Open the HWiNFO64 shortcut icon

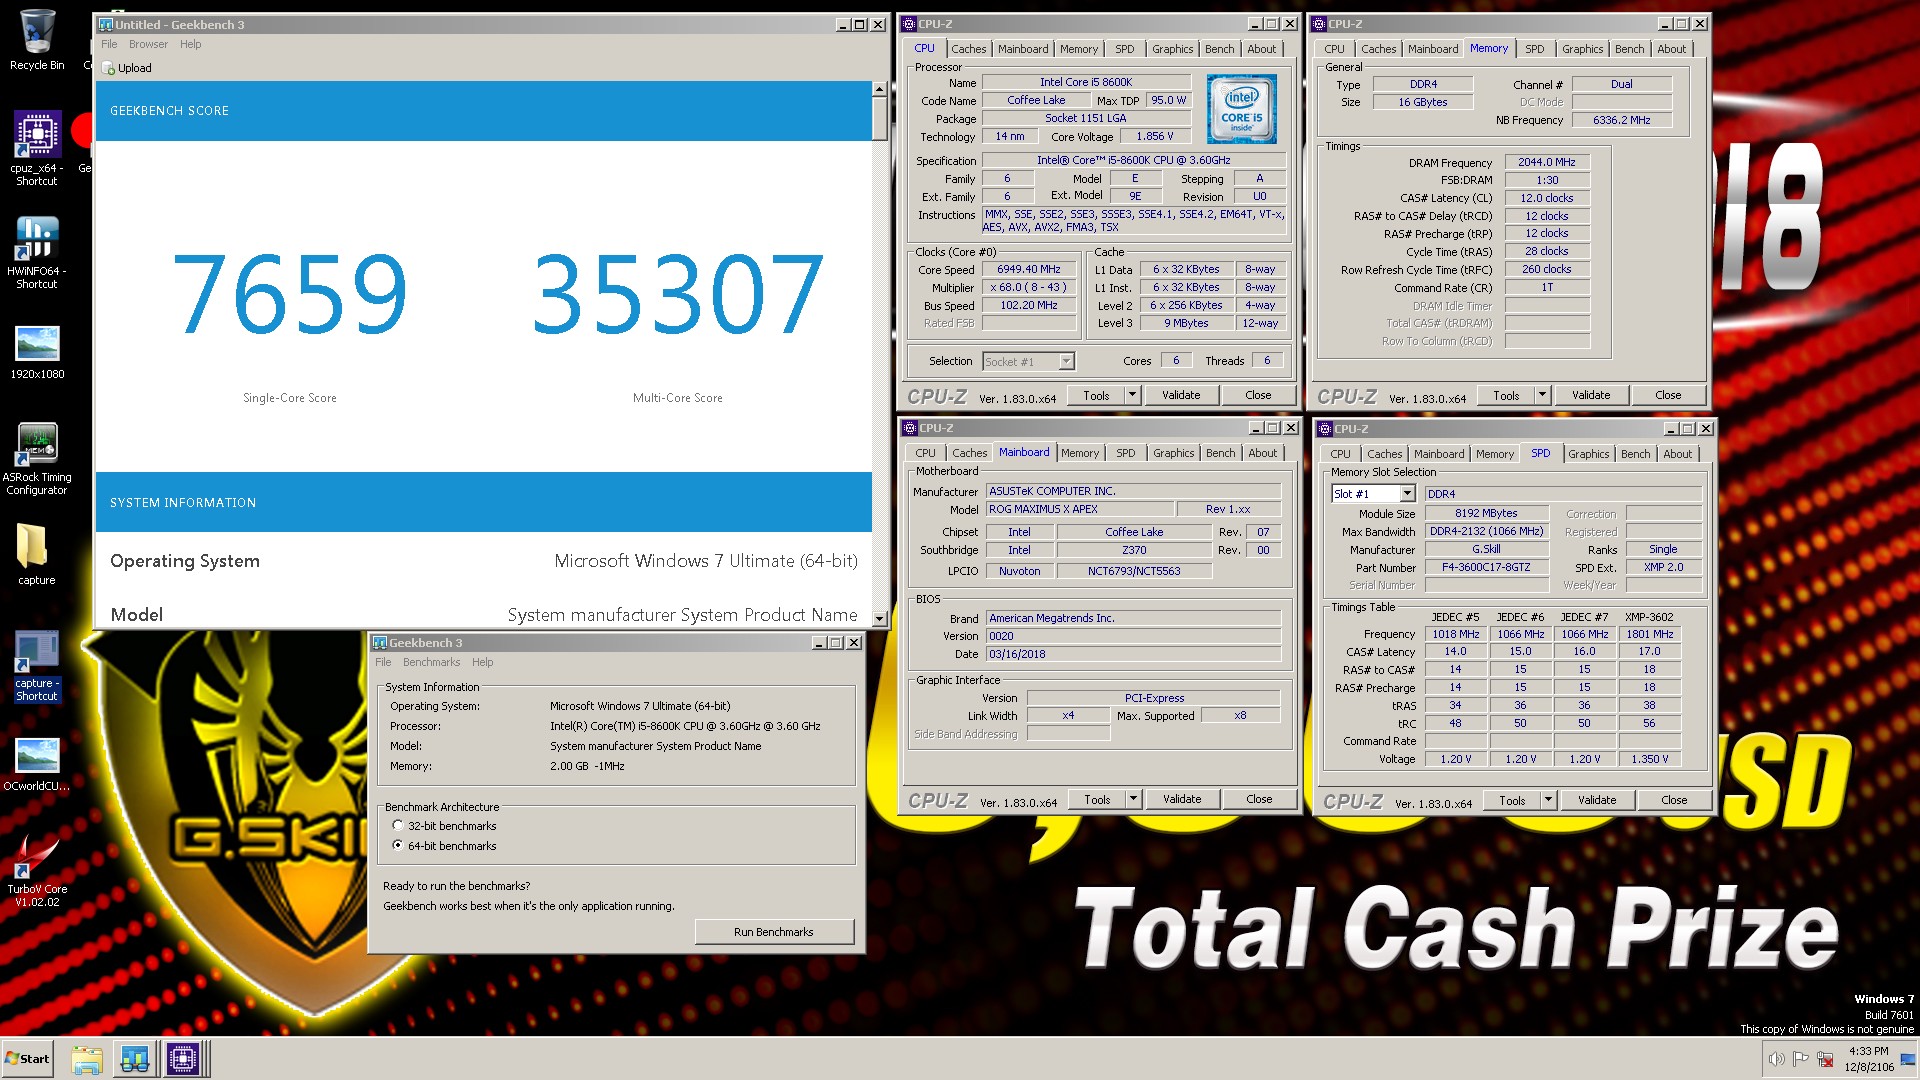(x=37, y=252)
